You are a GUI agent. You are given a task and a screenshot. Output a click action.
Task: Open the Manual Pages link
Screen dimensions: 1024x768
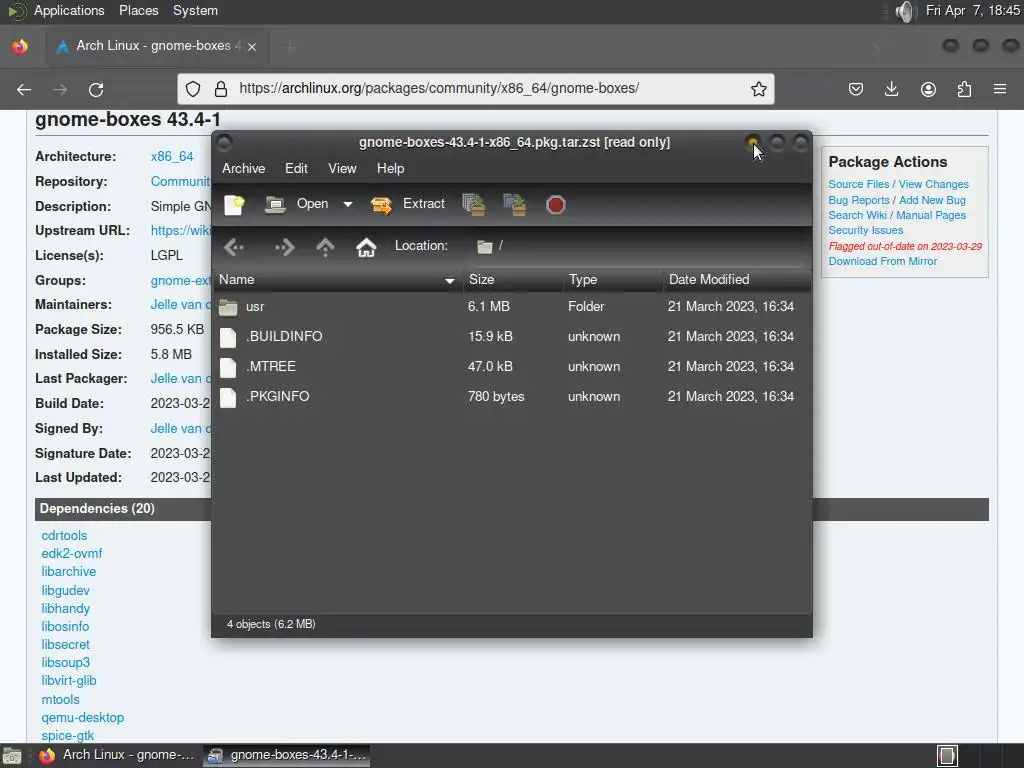[x=931, y=215]
